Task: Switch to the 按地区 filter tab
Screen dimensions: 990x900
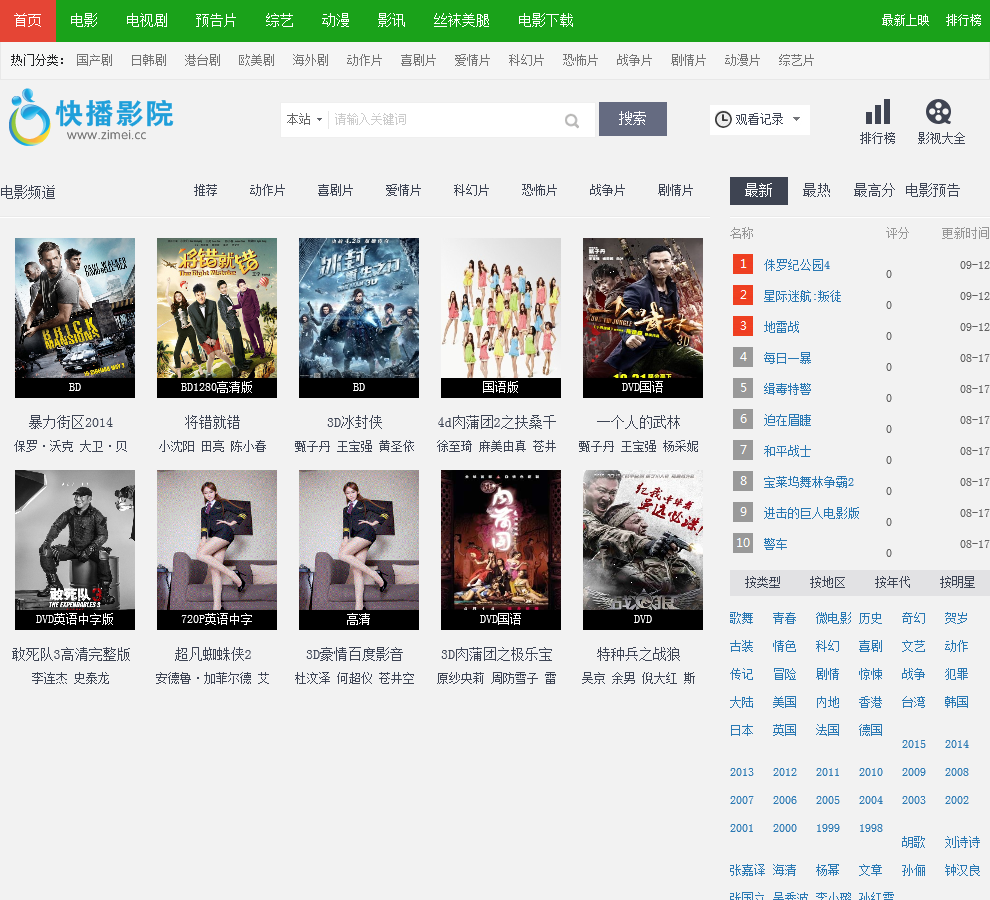Action: (x=828, y=582)
